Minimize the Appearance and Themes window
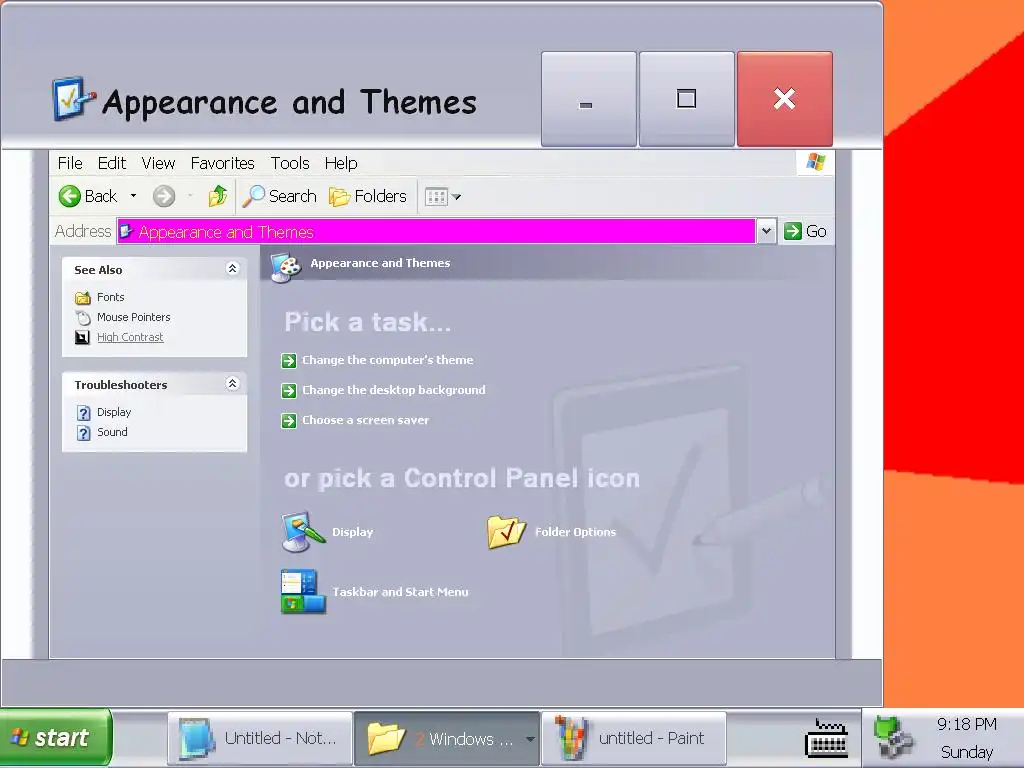This screenshot has height=768, width=1024. [588, 99]
